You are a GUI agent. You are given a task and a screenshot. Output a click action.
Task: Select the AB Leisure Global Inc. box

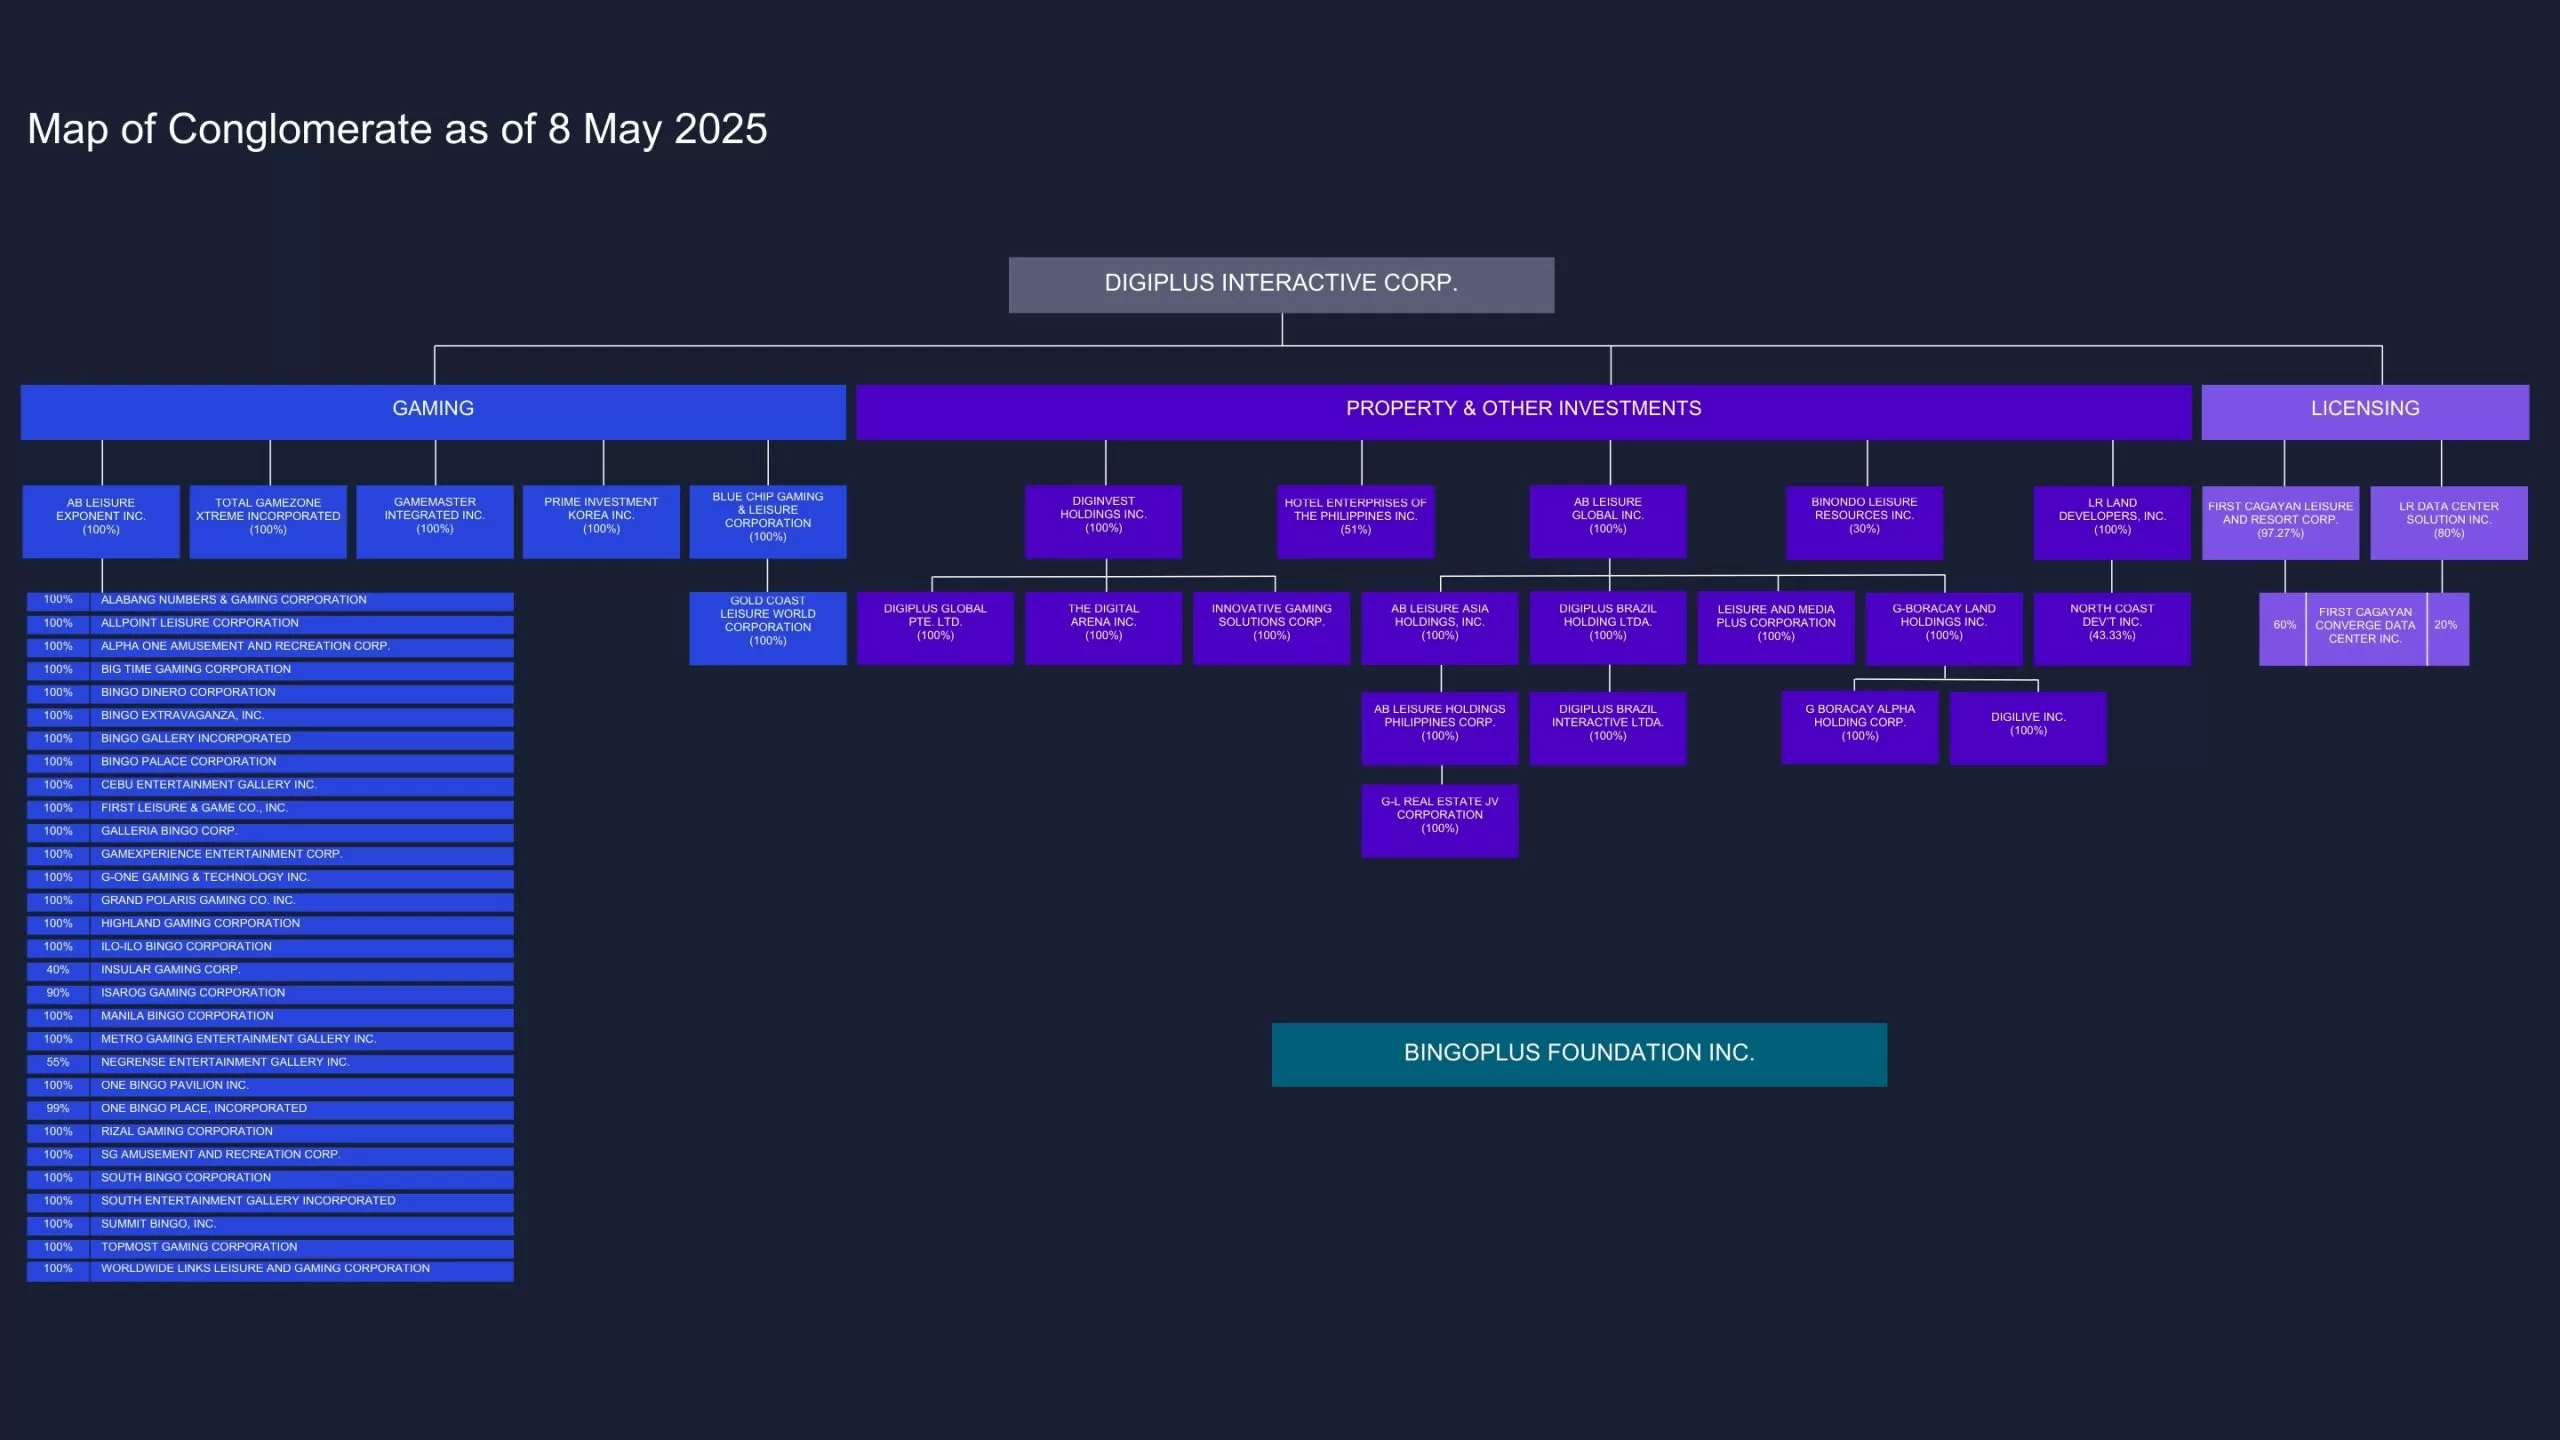pos(1608,521)
